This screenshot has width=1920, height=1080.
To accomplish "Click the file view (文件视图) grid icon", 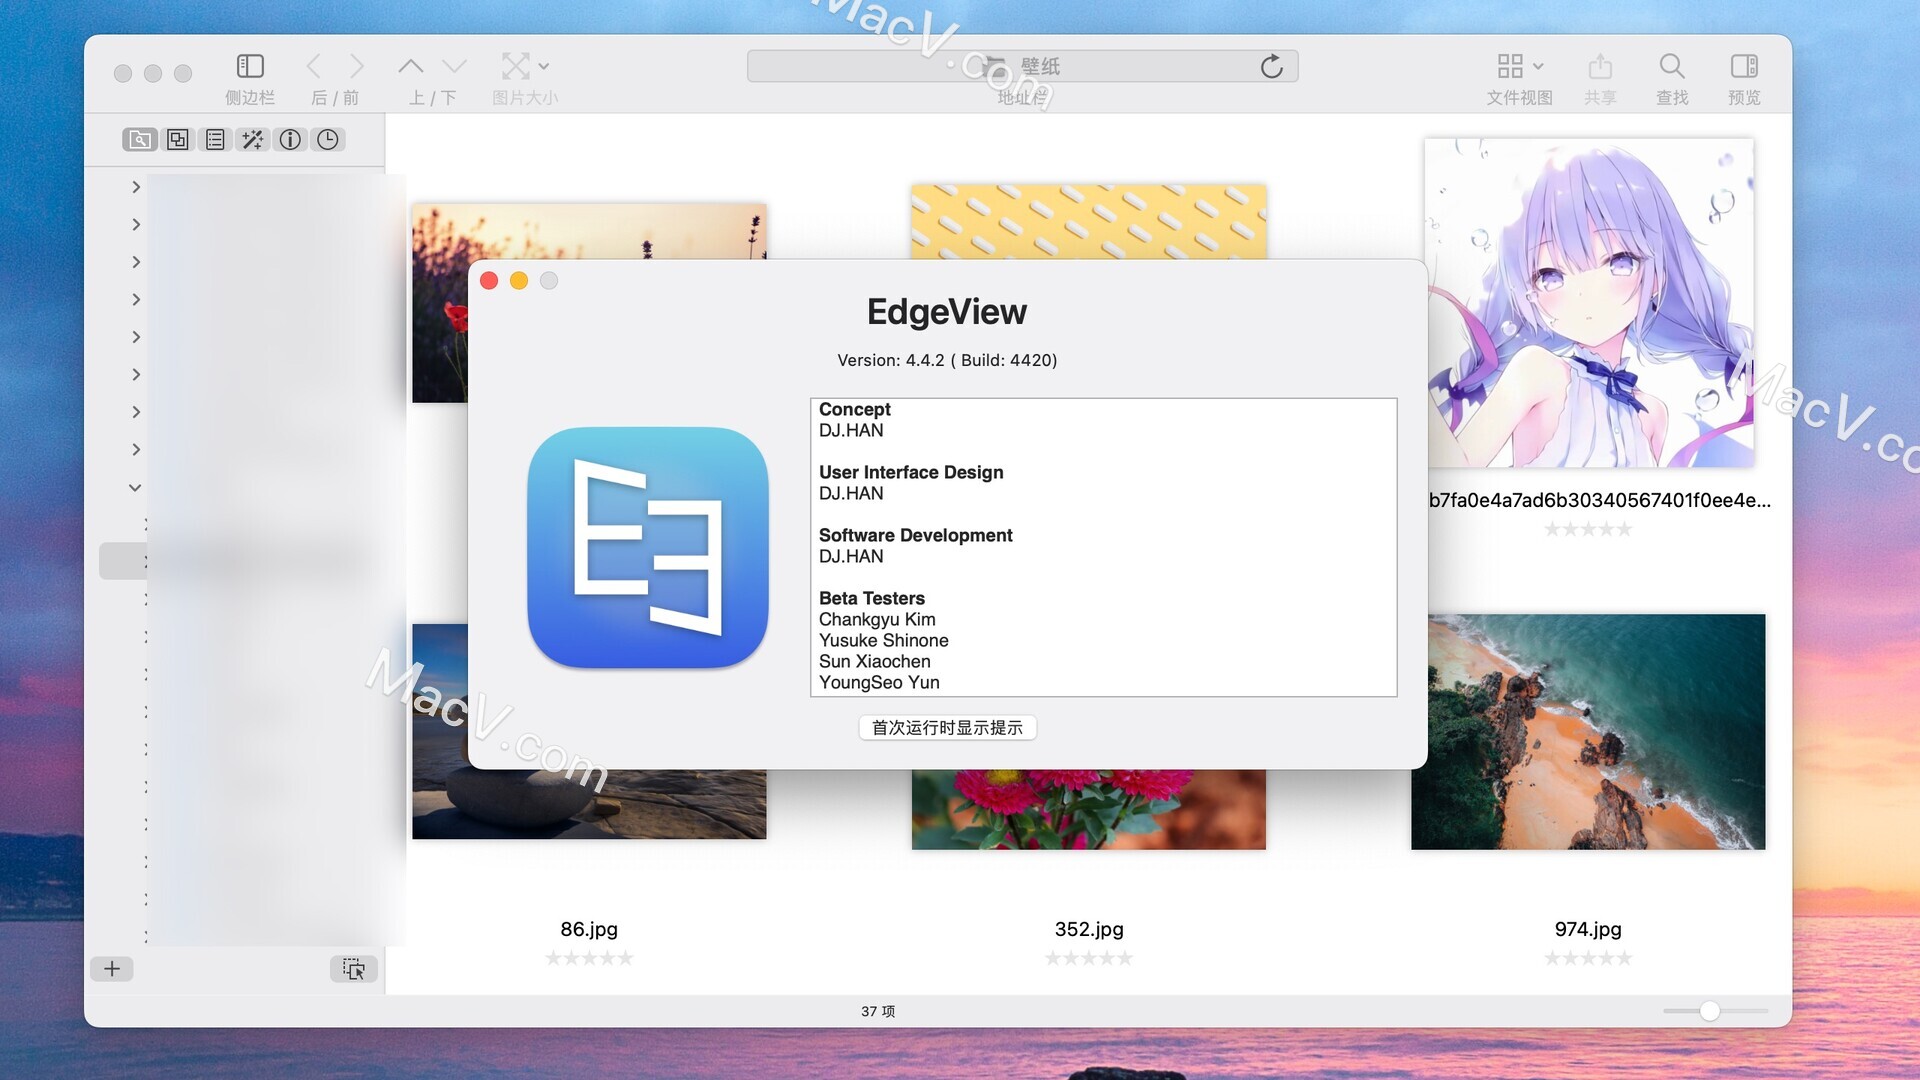I will pyautogui.click(x=1510, y=66).
